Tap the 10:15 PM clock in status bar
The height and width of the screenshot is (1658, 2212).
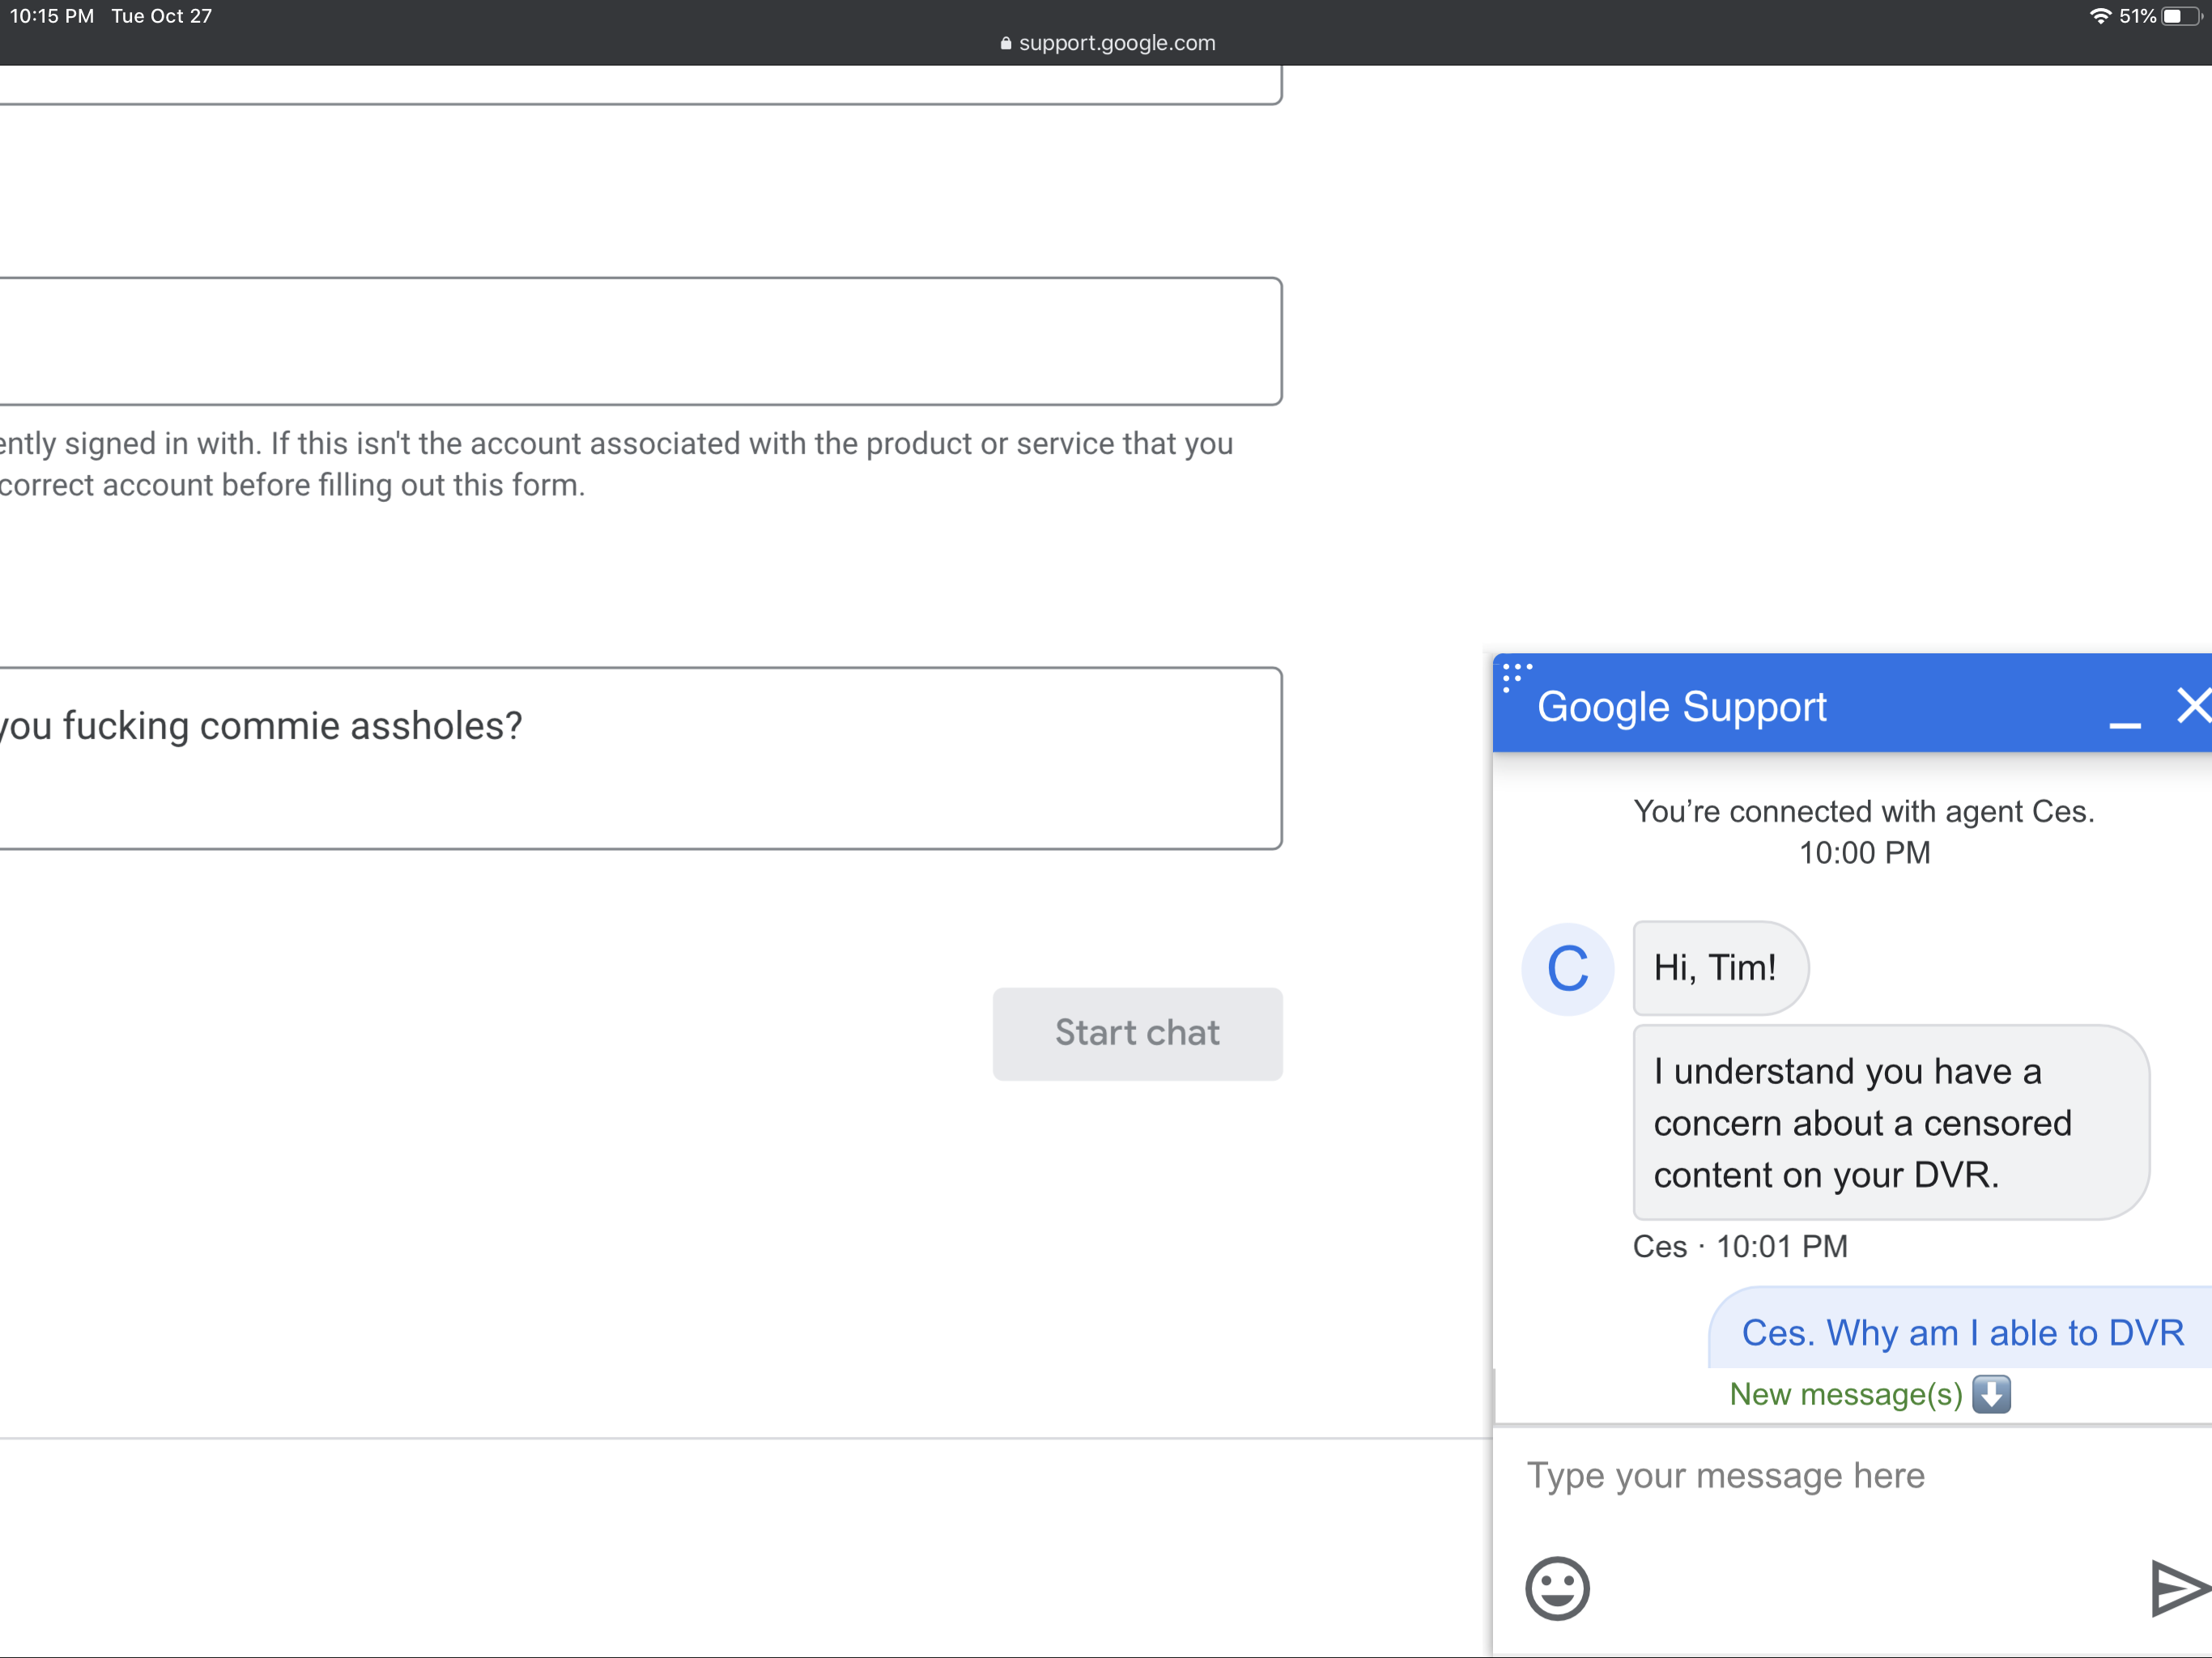(52, 16)
